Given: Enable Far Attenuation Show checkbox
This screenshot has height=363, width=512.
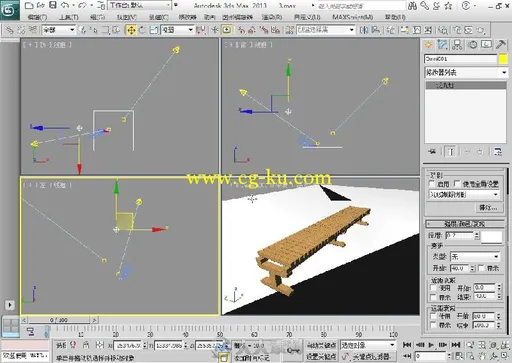Looking at the screenshot, I should 434,325.
